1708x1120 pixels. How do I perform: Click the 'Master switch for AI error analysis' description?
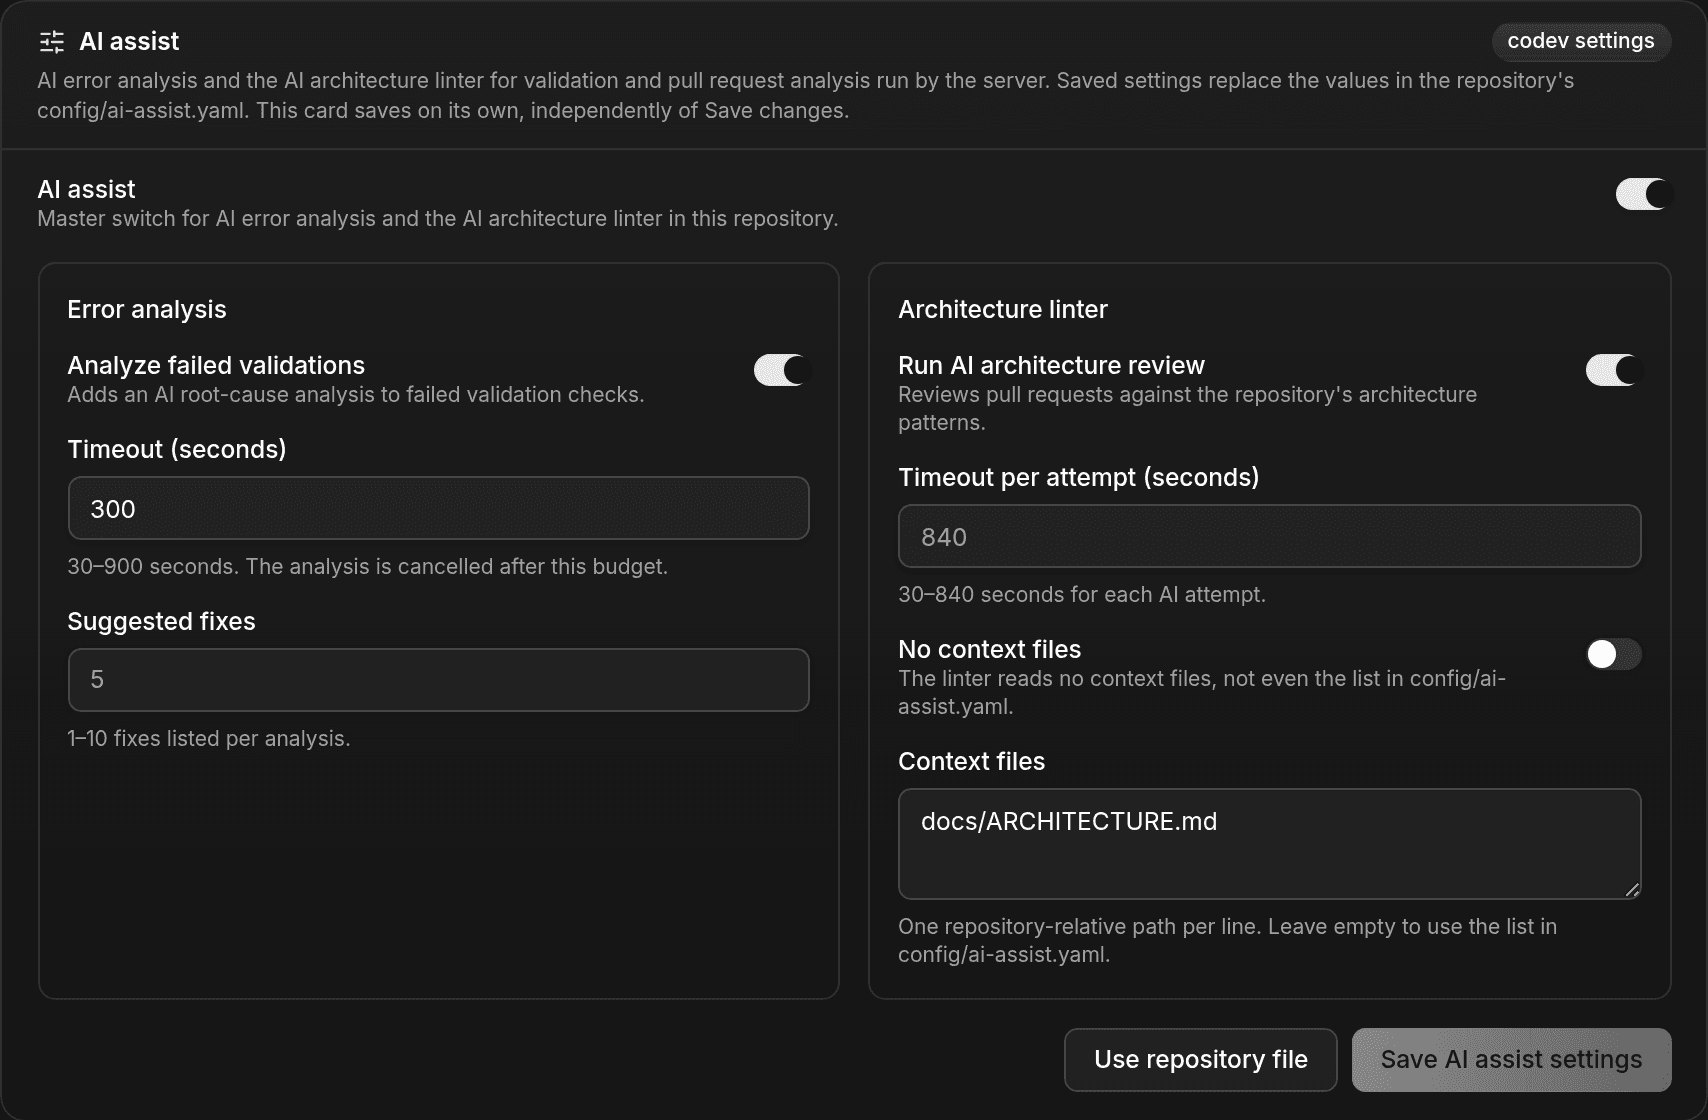point(438,219)
